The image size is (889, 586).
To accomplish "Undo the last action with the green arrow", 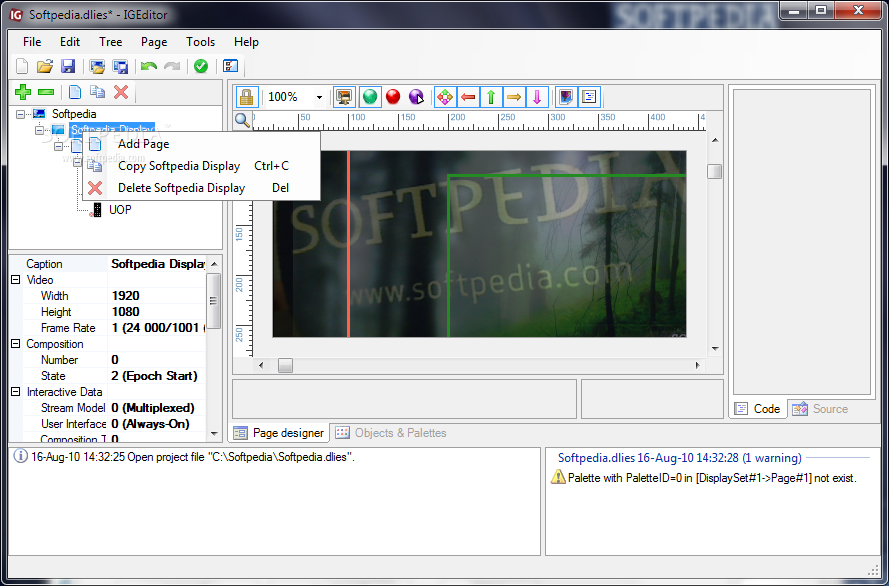I will (149, 66).
